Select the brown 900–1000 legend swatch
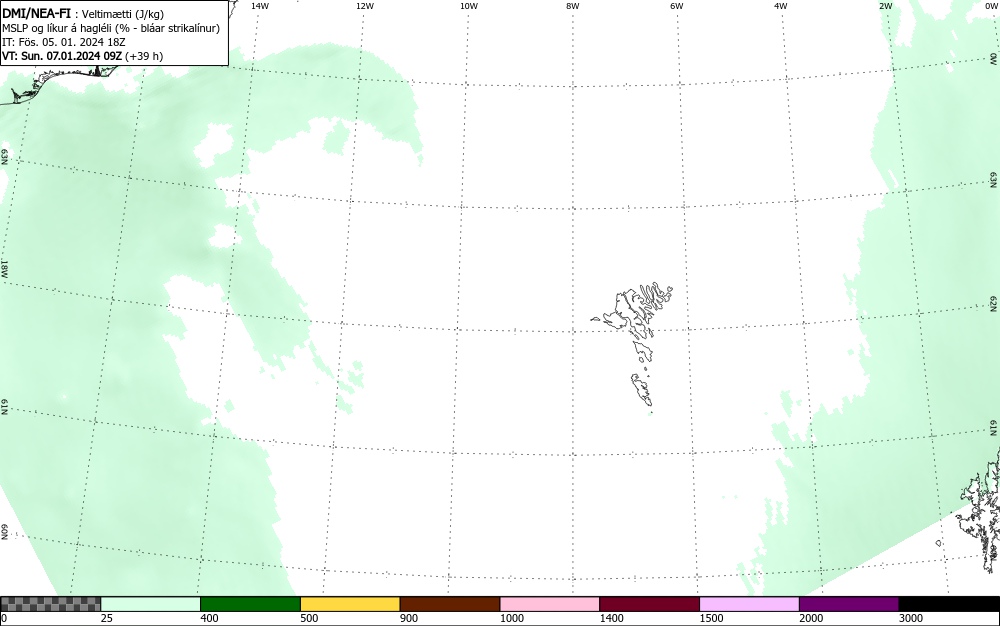The width and height of the screenshot is (1000, 626). pyautogui.click(x=450, y=604)
